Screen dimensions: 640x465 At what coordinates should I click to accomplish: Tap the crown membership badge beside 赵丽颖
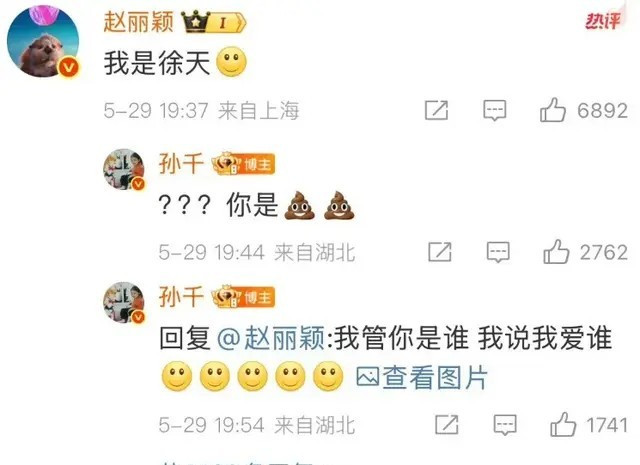[x=213, y=22]
